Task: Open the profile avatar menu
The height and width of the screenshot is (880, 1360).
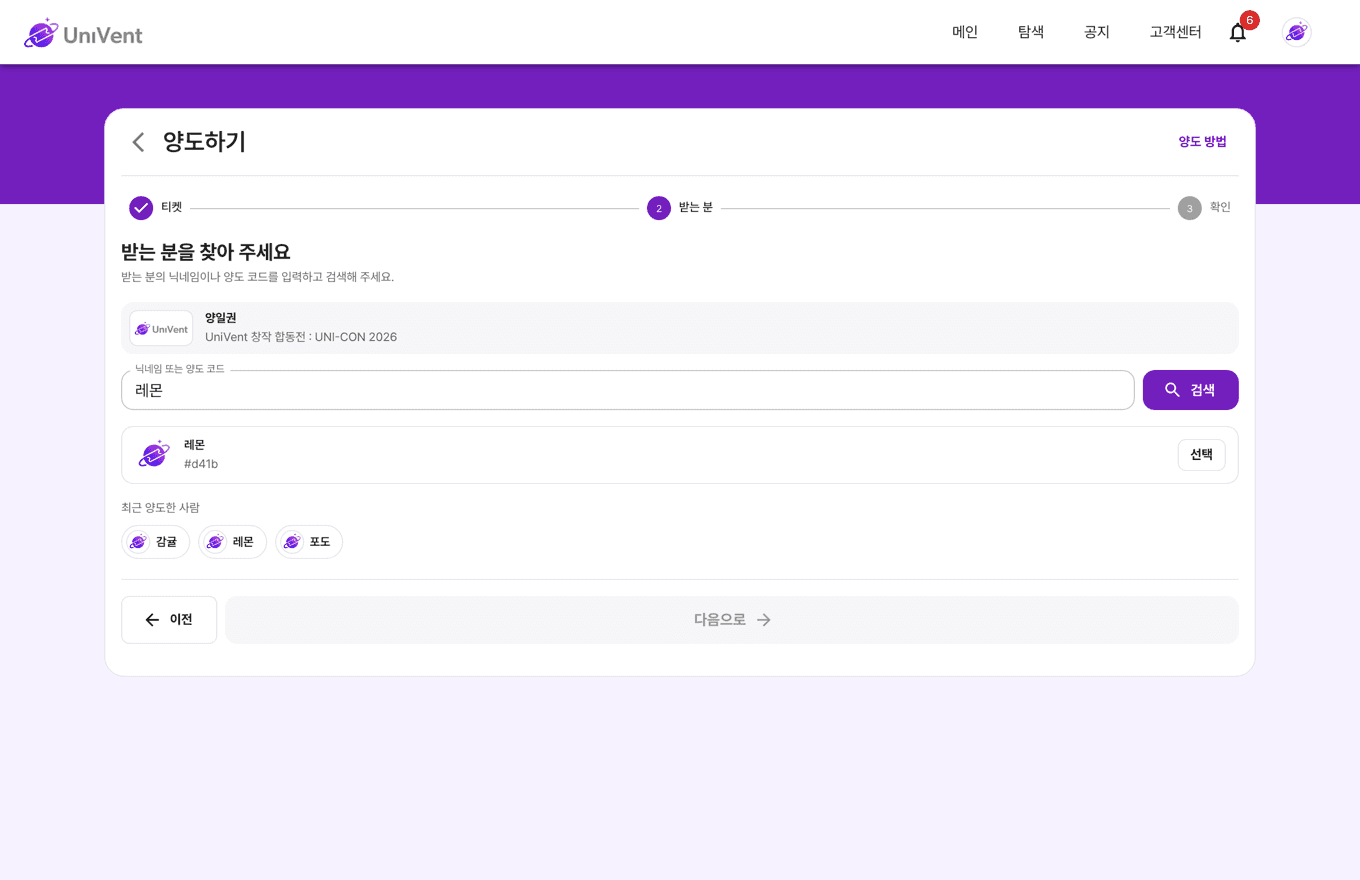Action: point(1297,32)
